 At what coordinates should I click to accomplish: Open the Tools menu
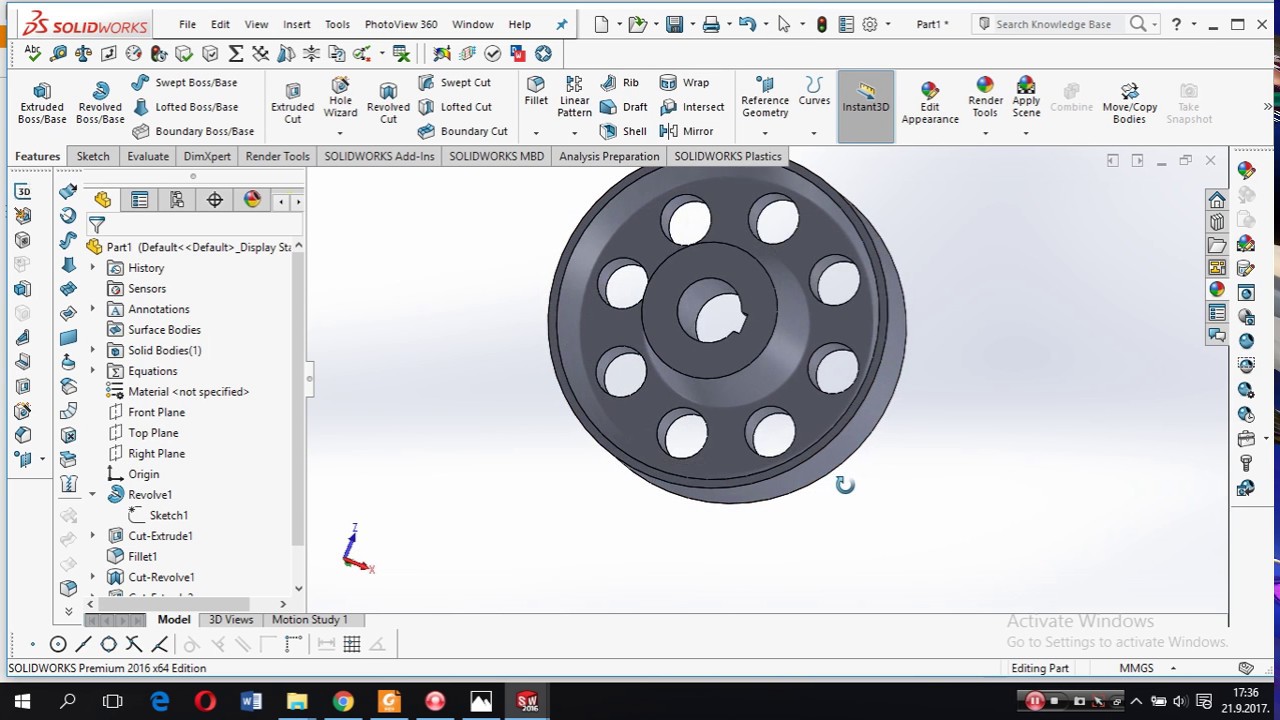coord(337,24)
